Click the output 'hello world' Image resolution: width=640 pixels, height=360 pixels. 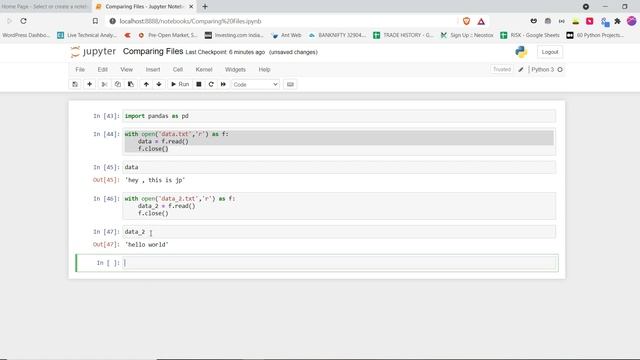click(147, 244)
